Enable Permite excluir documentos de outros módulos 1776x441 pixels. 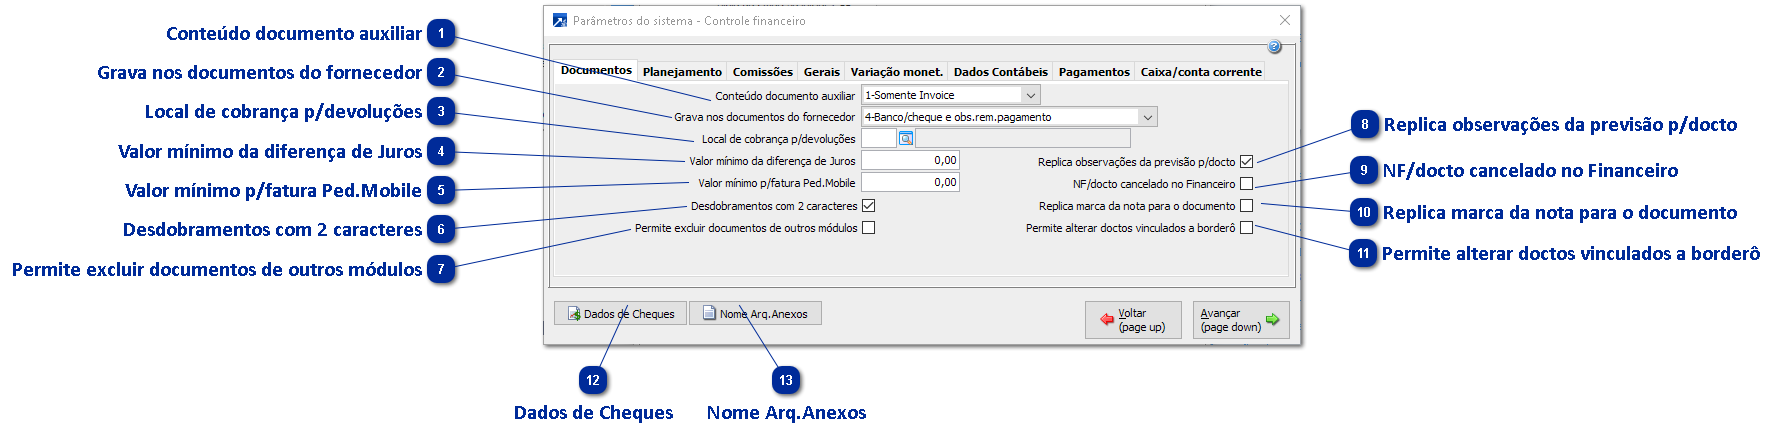pyautogui.click(x=868, y=228)
